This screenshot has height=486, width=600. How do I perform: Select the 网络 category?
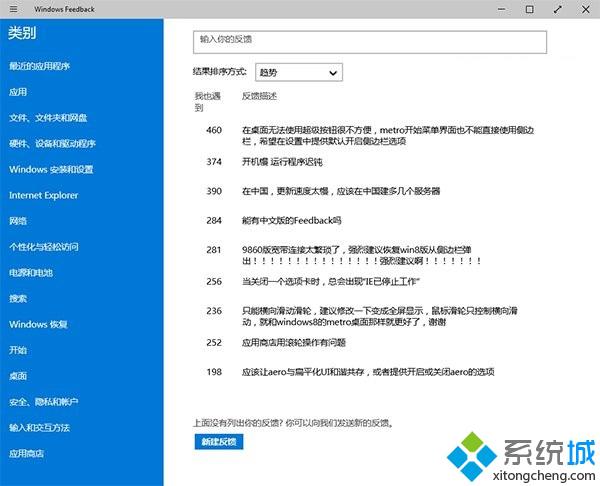coord(18,221)
